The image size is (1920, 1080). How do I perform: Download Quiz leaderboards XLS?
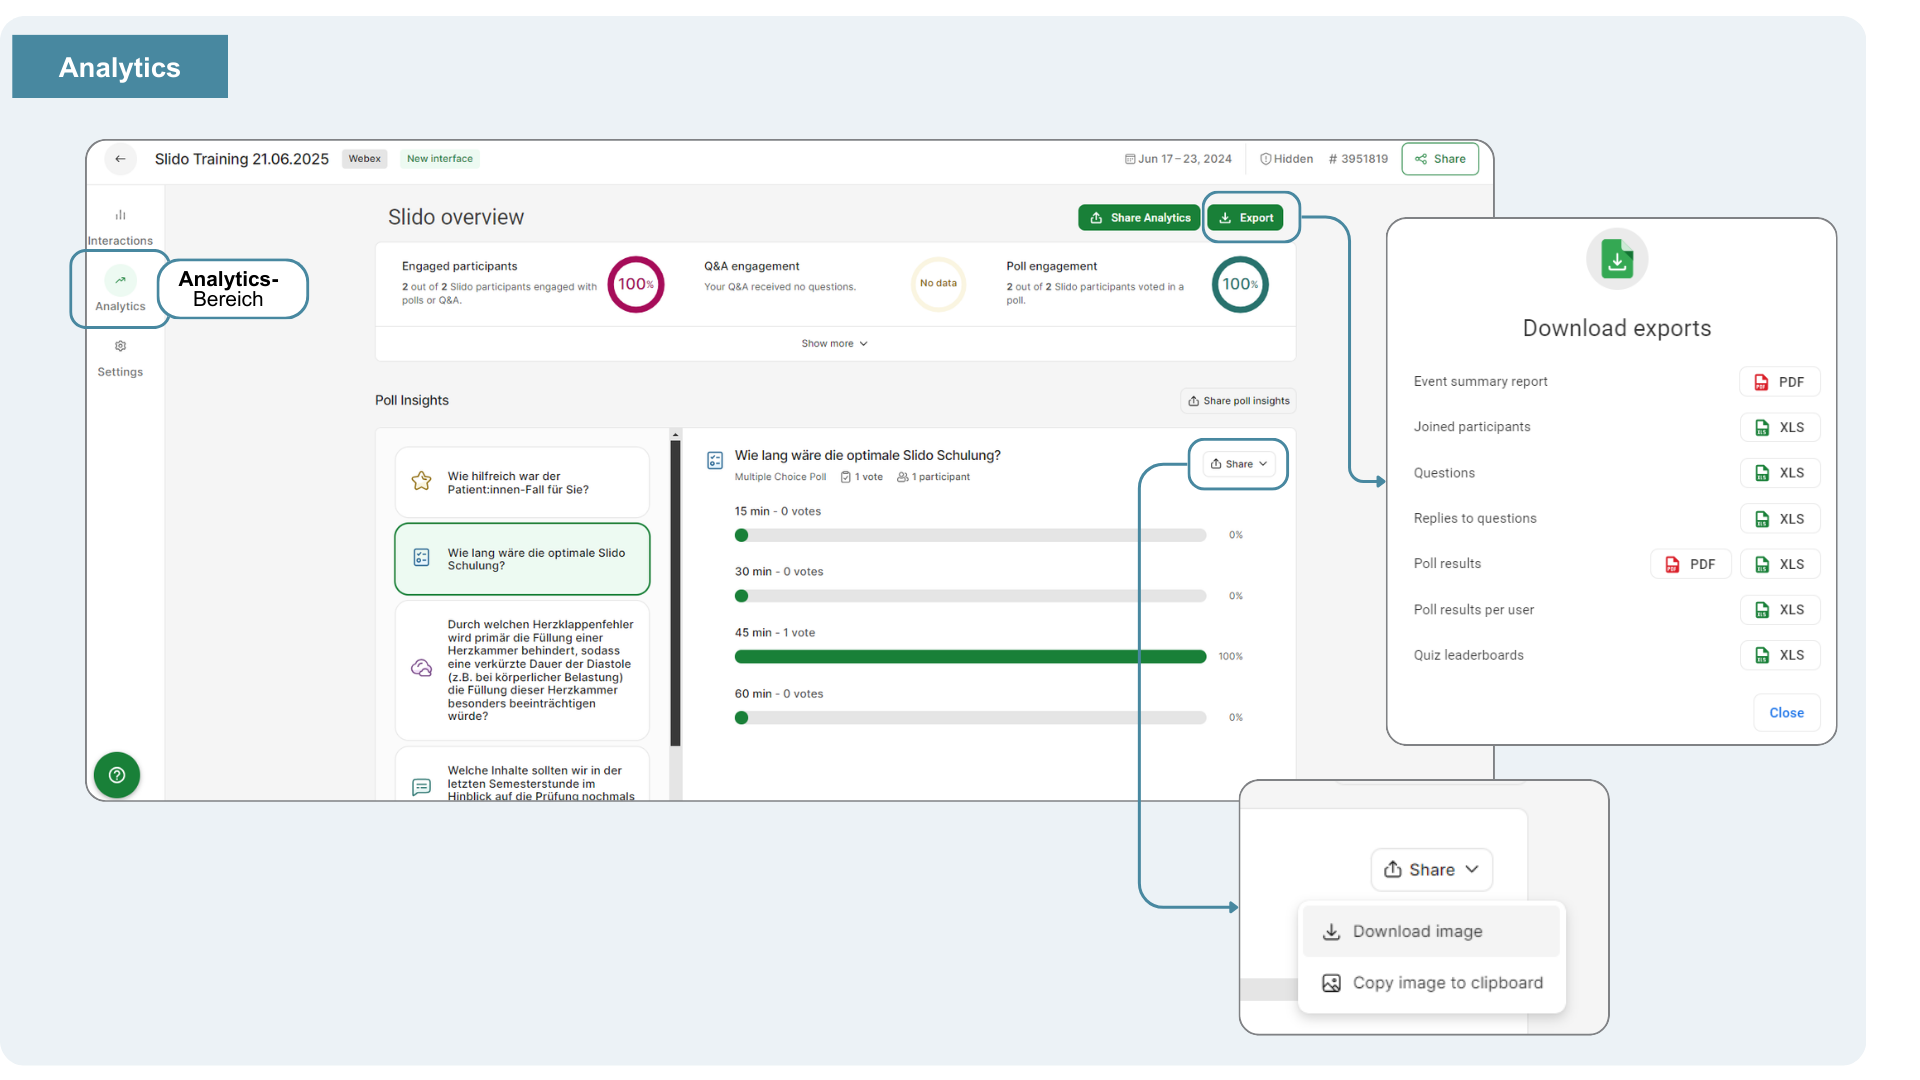click(1780, 655)
